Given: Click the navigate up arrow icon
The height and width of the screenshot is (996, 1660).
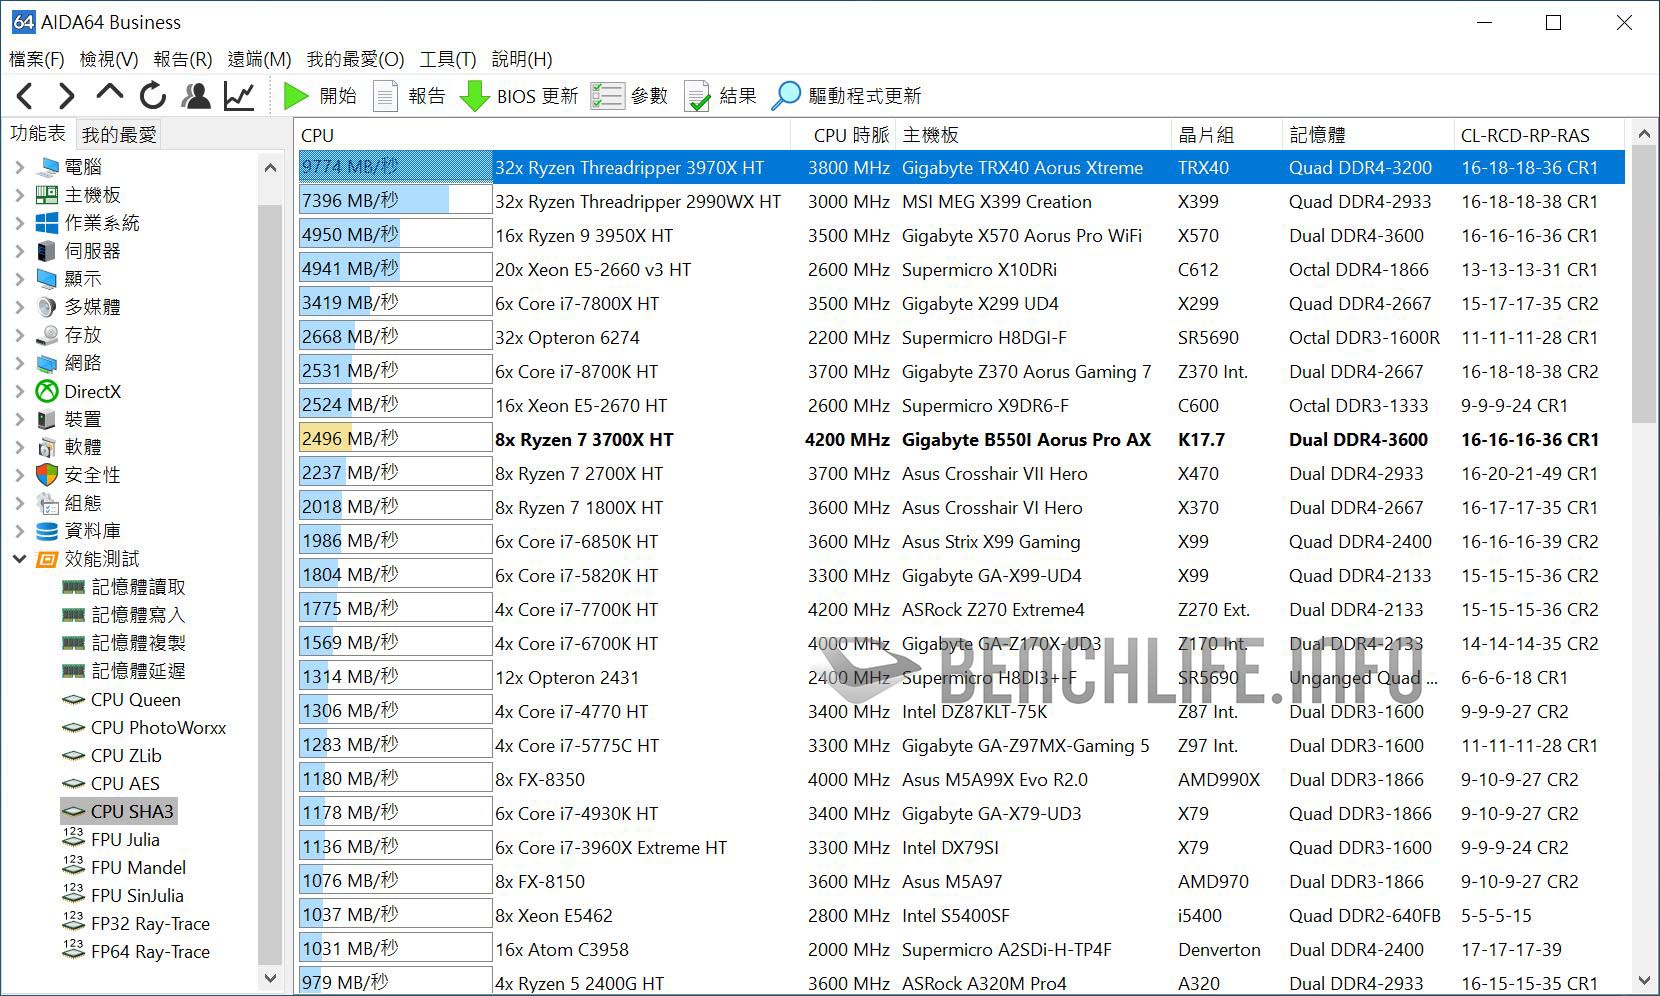Looking at the screenshot, I should 109,94.
